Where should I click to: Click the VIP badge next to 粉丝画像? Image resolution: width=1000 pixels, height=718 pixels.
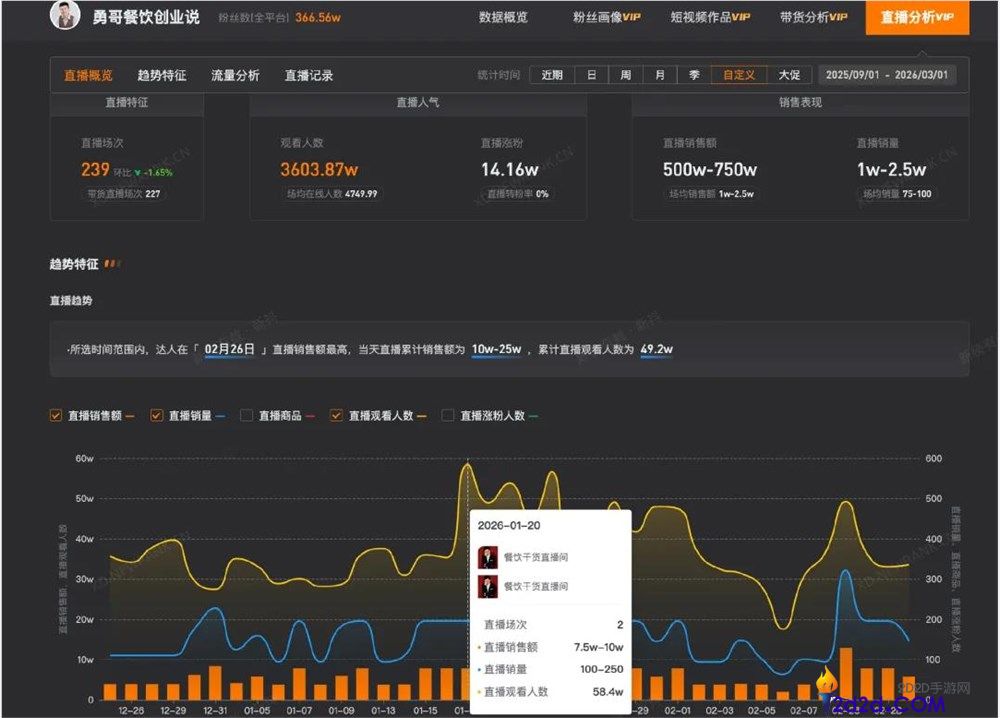(631, 17)
